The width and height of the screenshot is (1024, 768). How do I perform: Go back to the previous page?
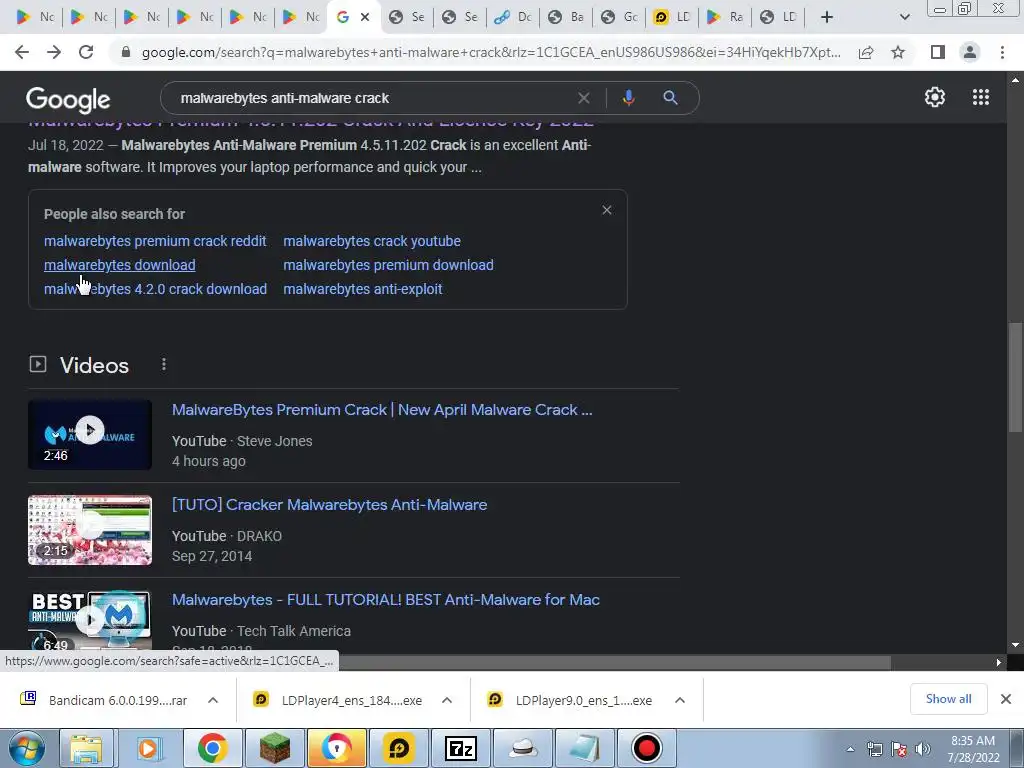tap(22, 52)
